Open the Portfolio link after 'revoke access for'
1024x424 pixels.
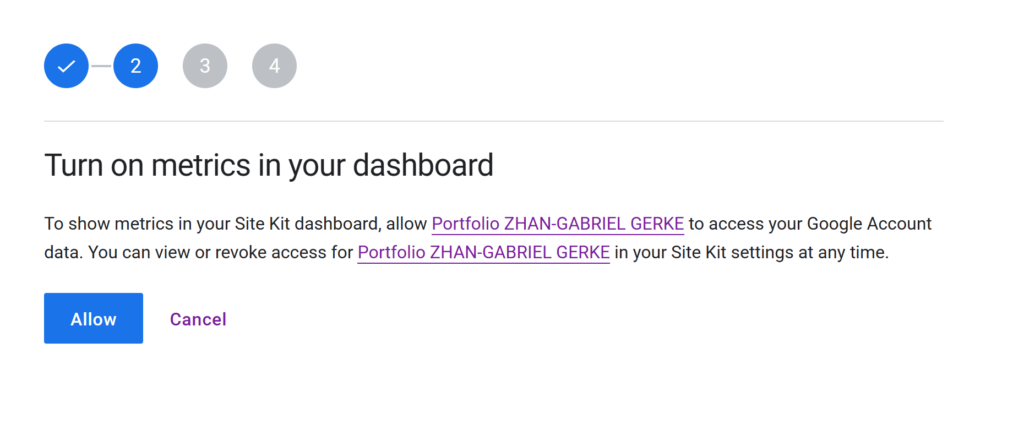pos(483,253)
